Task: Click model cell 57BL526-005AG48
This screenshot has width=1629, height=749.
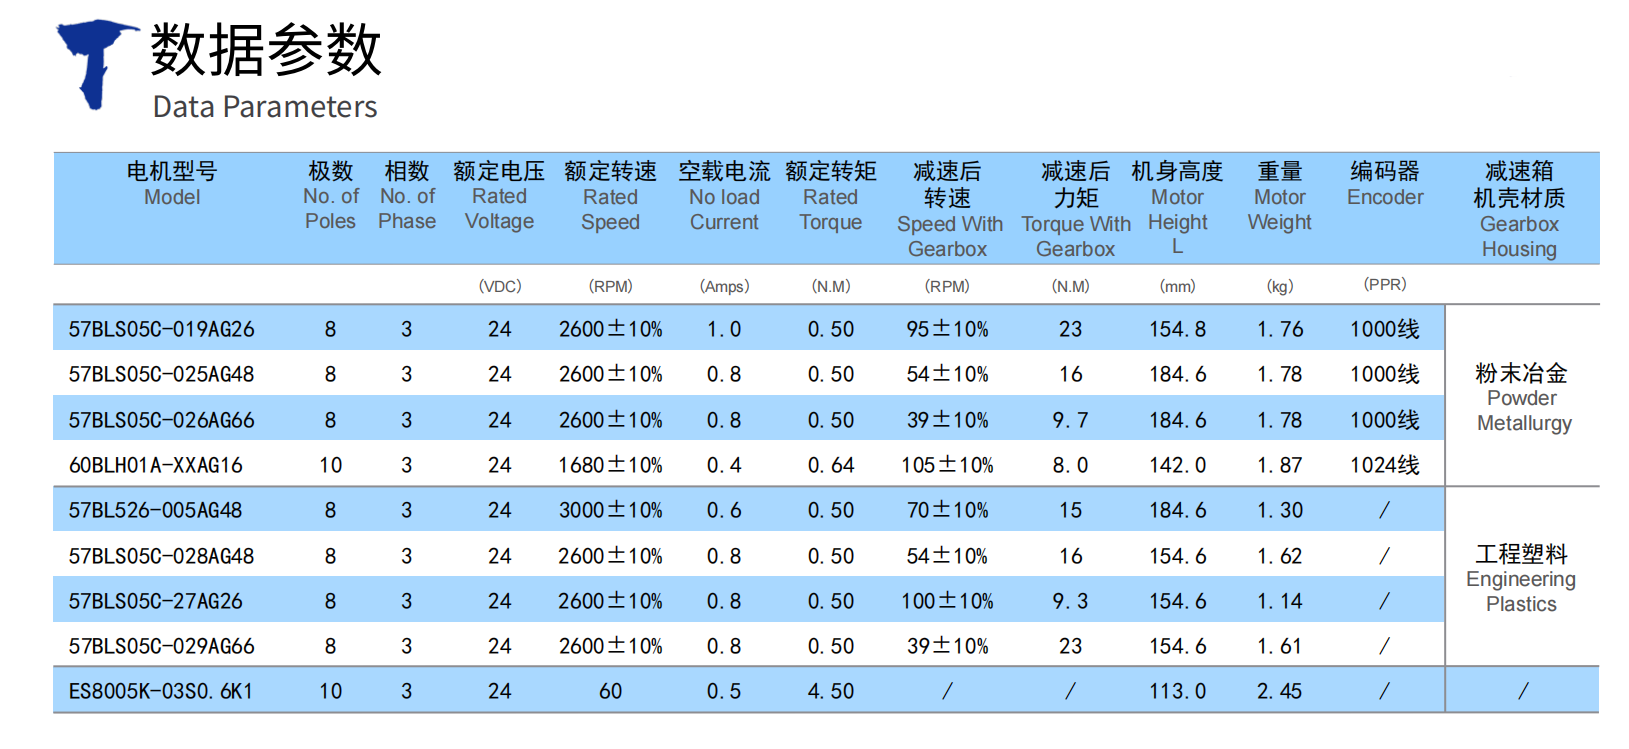Action: click(155, 510)
